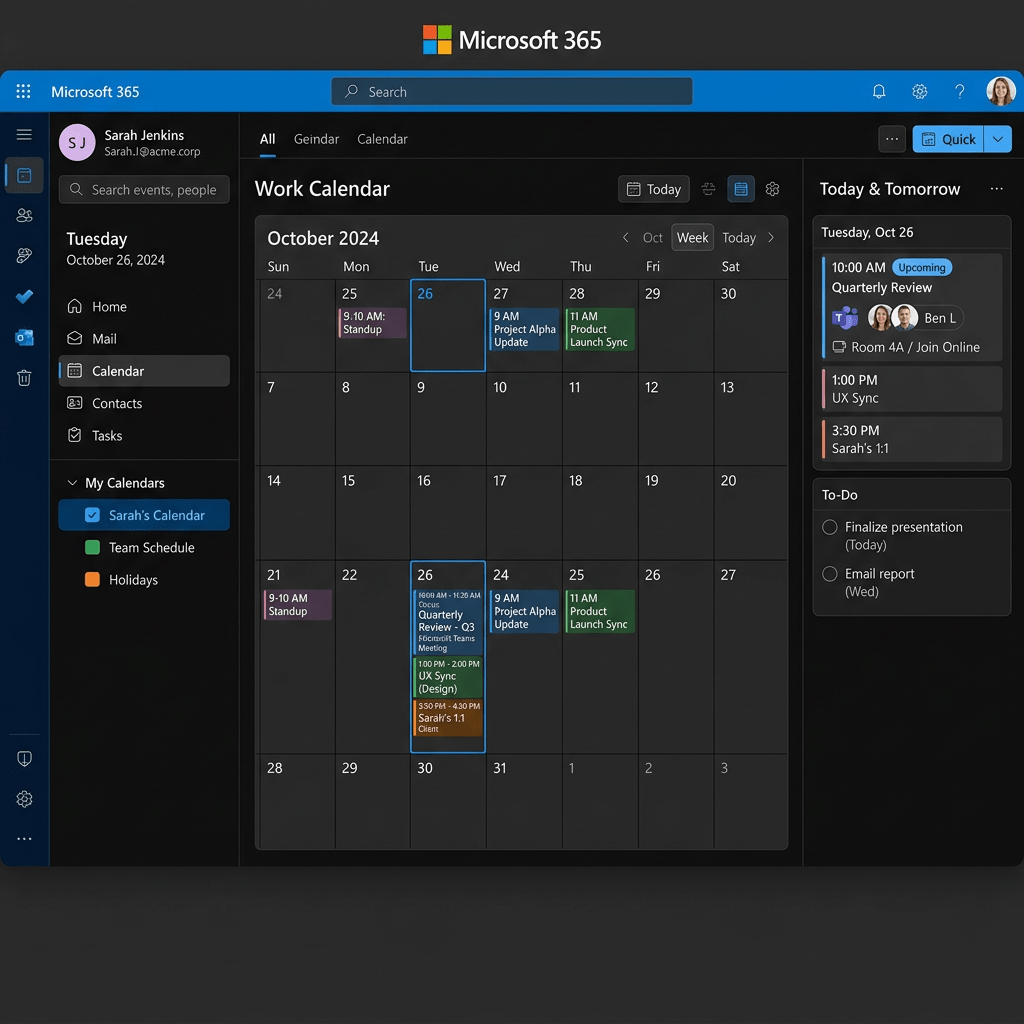This screenshot has width=1024, height=1024.
Task: Select Week view button
Action: click(692, 238)
